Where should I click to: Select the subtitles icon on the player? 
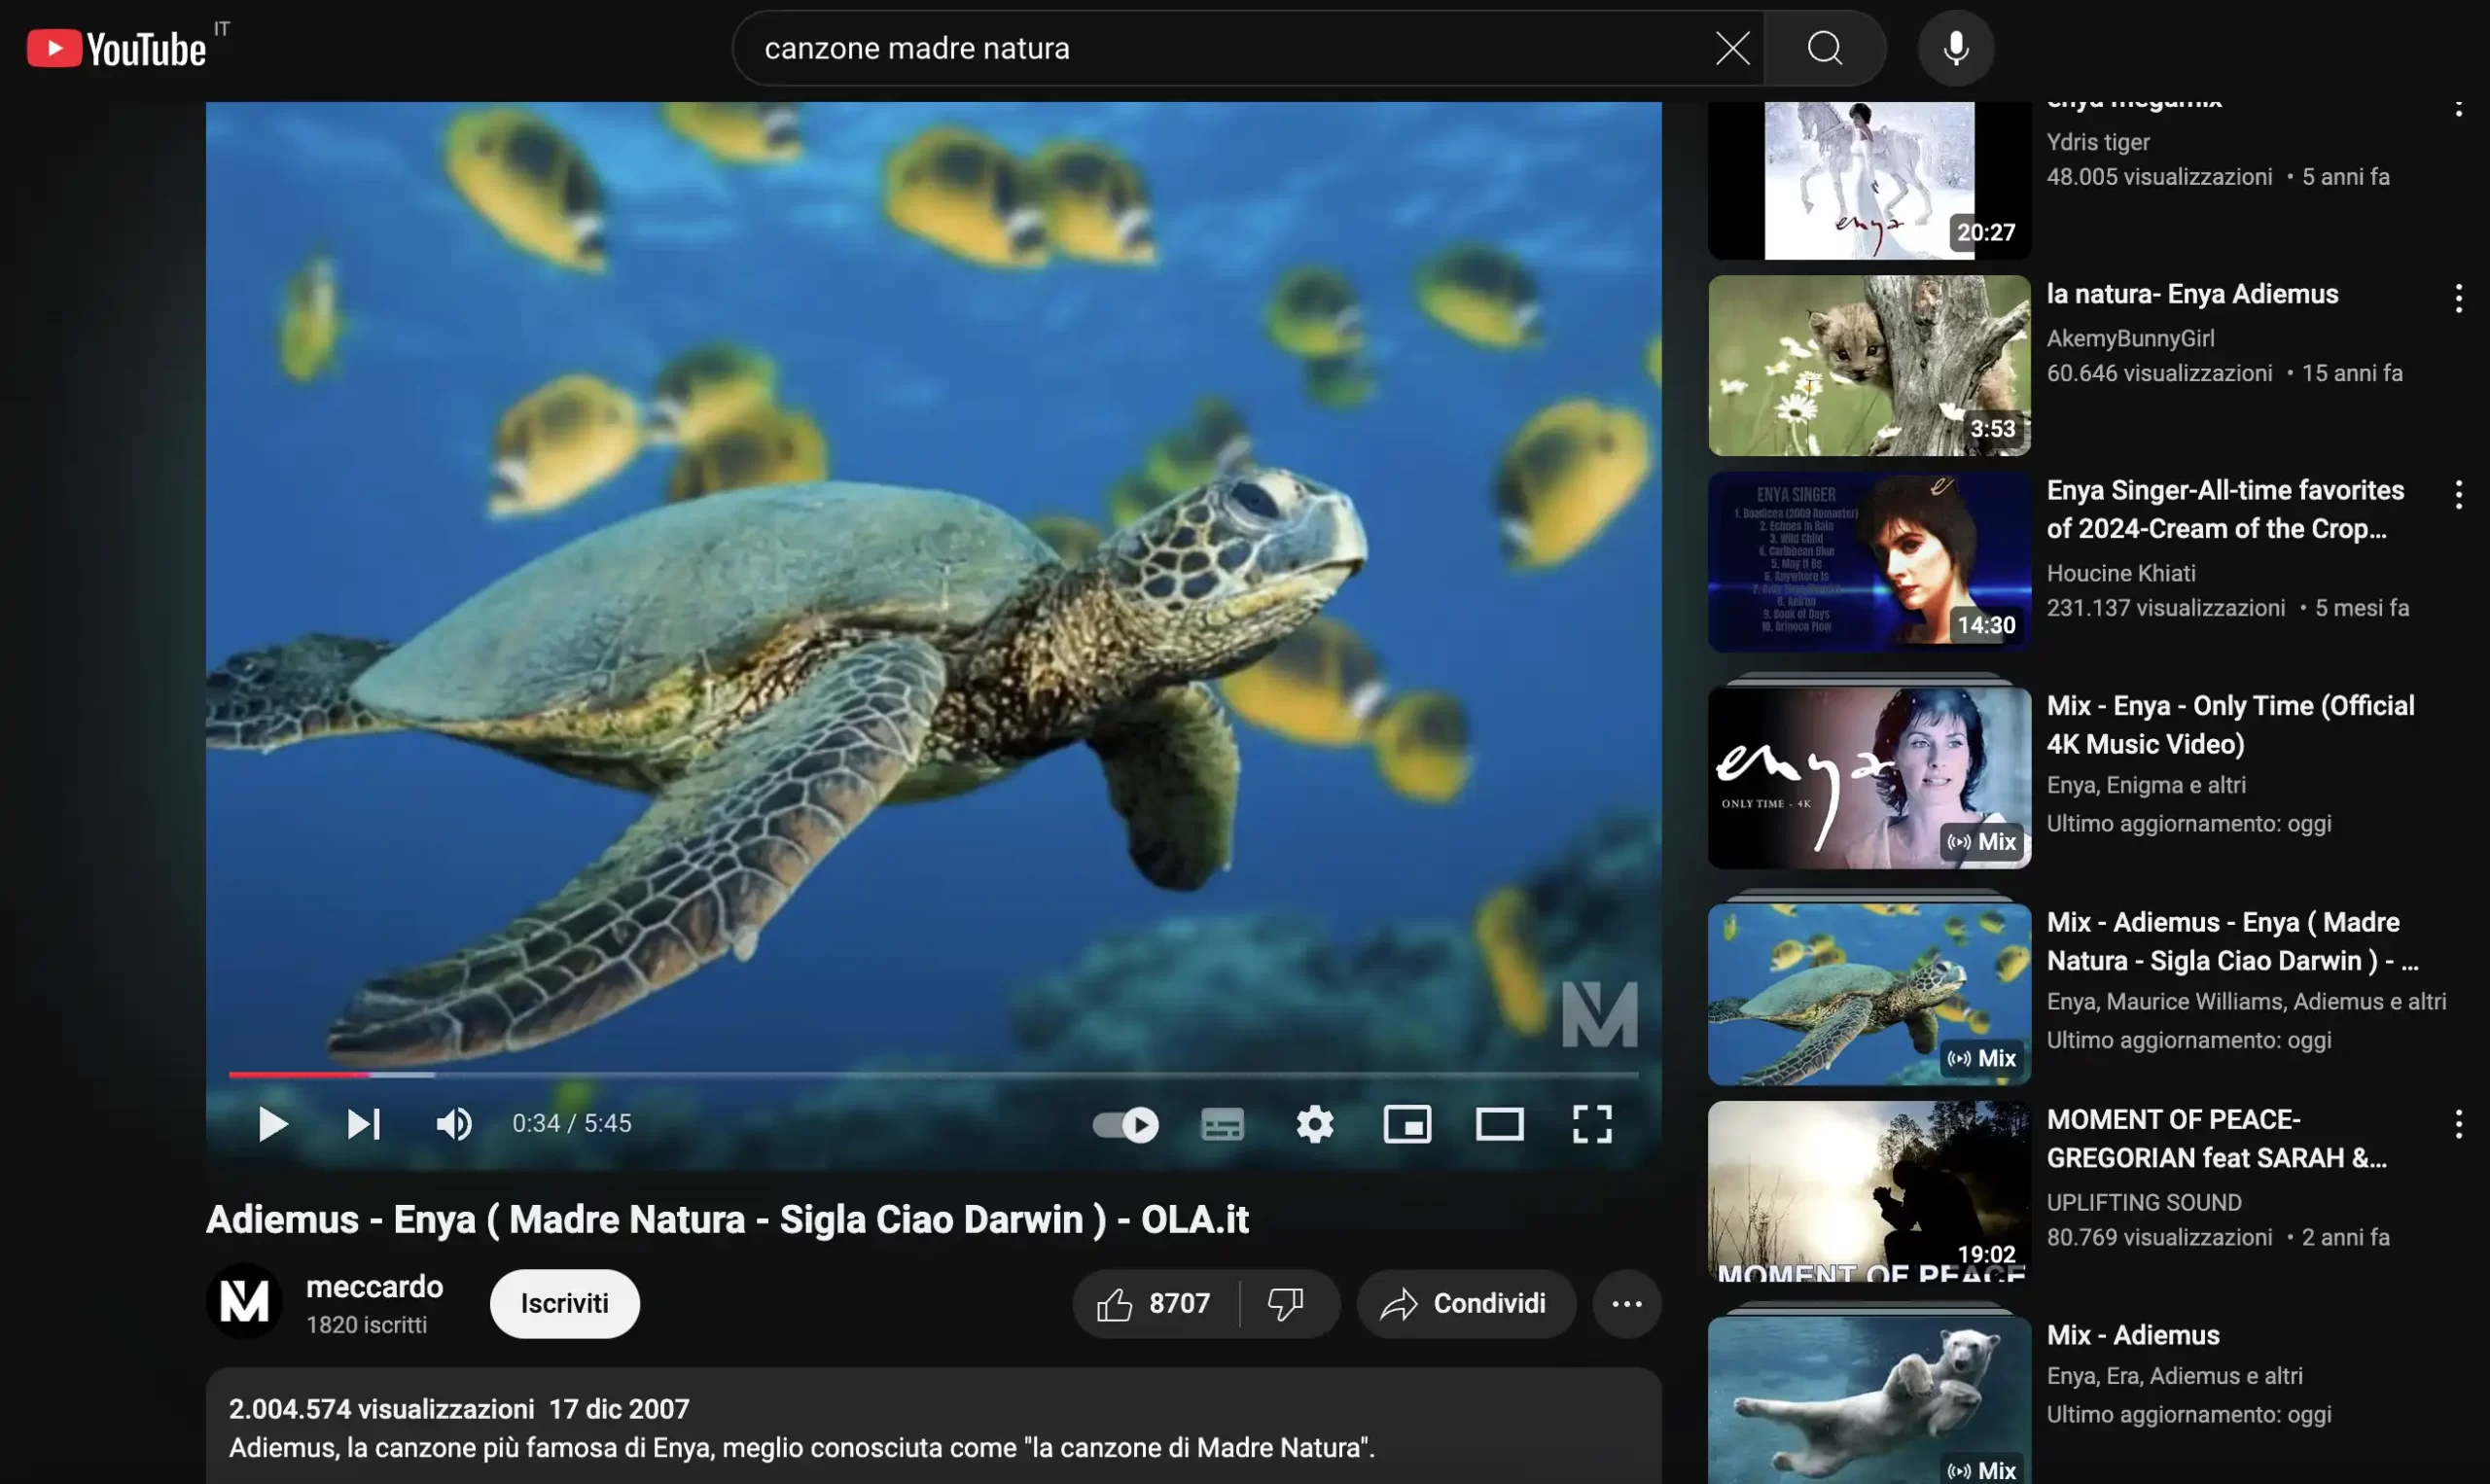pos(1222,1124)
